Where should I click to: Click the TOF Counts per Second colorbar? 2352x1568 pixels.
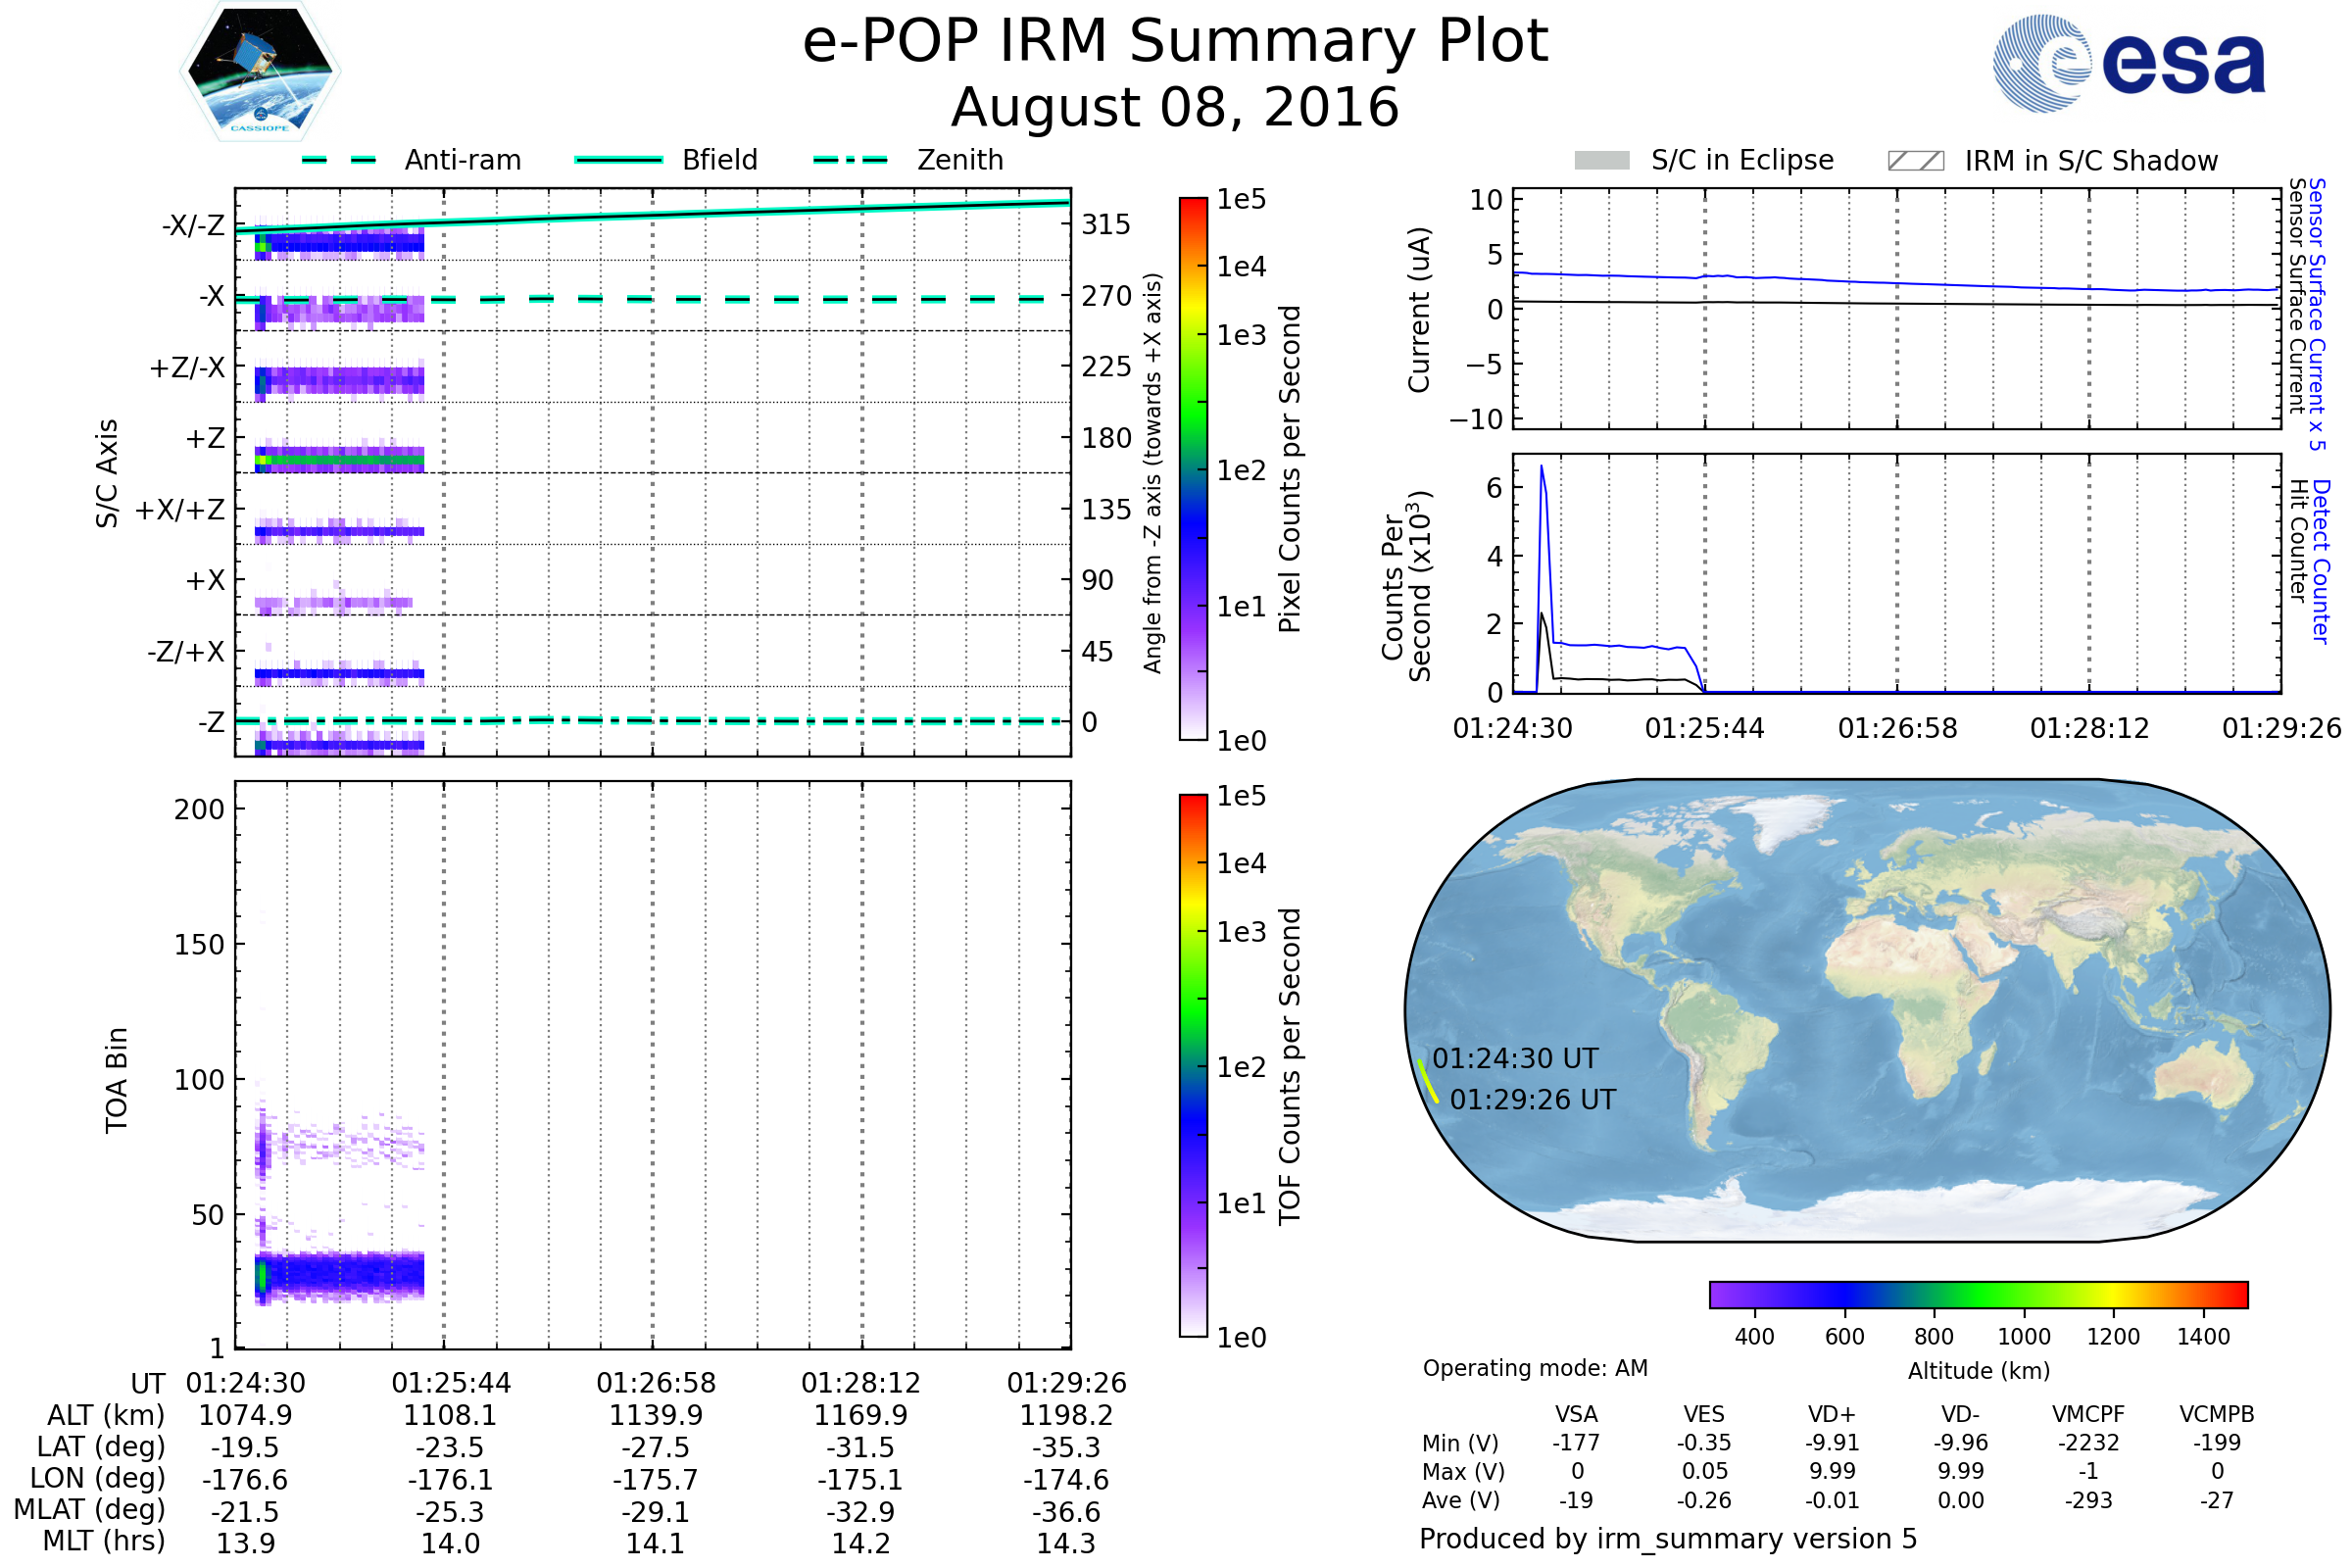pos(1193,1065)
